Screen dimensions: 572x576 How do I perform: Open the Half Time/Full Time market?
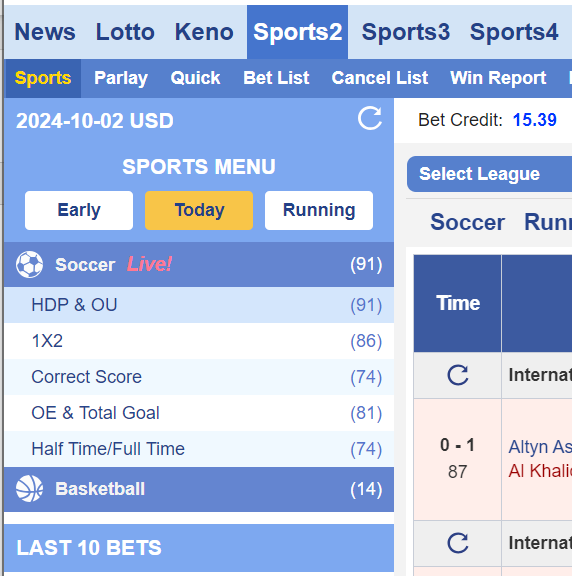pos(199,449)
